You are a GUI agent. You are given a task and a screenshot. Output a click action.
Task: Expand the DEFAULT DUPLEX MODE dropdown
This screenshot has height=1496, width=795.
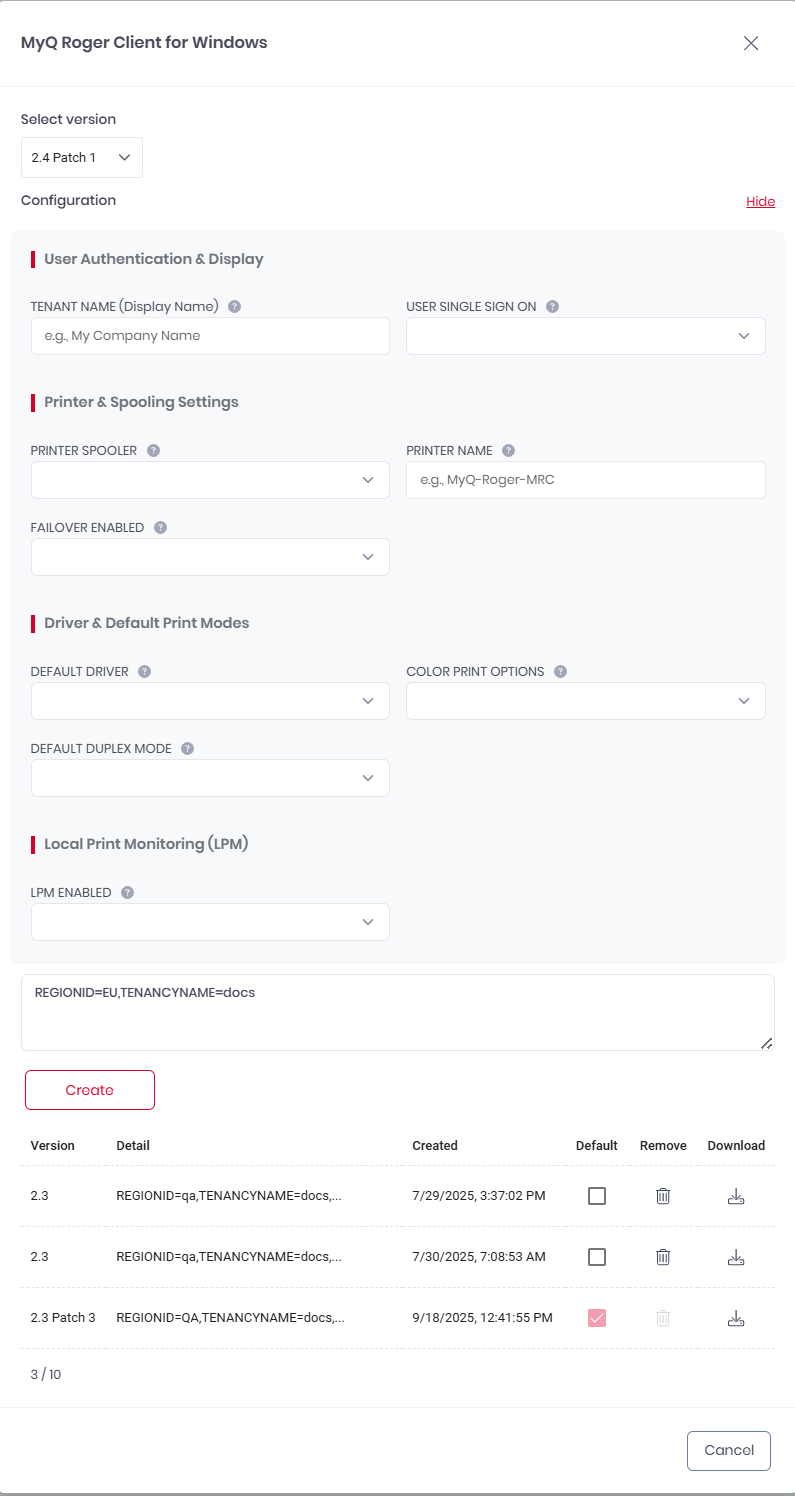tap(210, 778)
